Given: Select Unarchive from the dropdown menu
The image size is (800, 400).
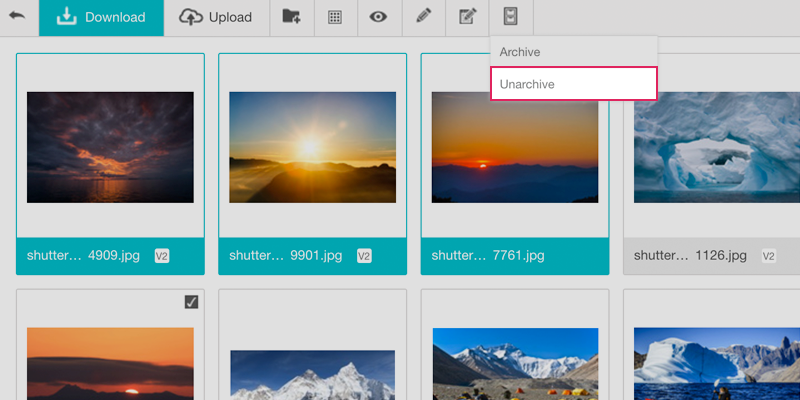Looking at the screenshot, I should point(574,84).
